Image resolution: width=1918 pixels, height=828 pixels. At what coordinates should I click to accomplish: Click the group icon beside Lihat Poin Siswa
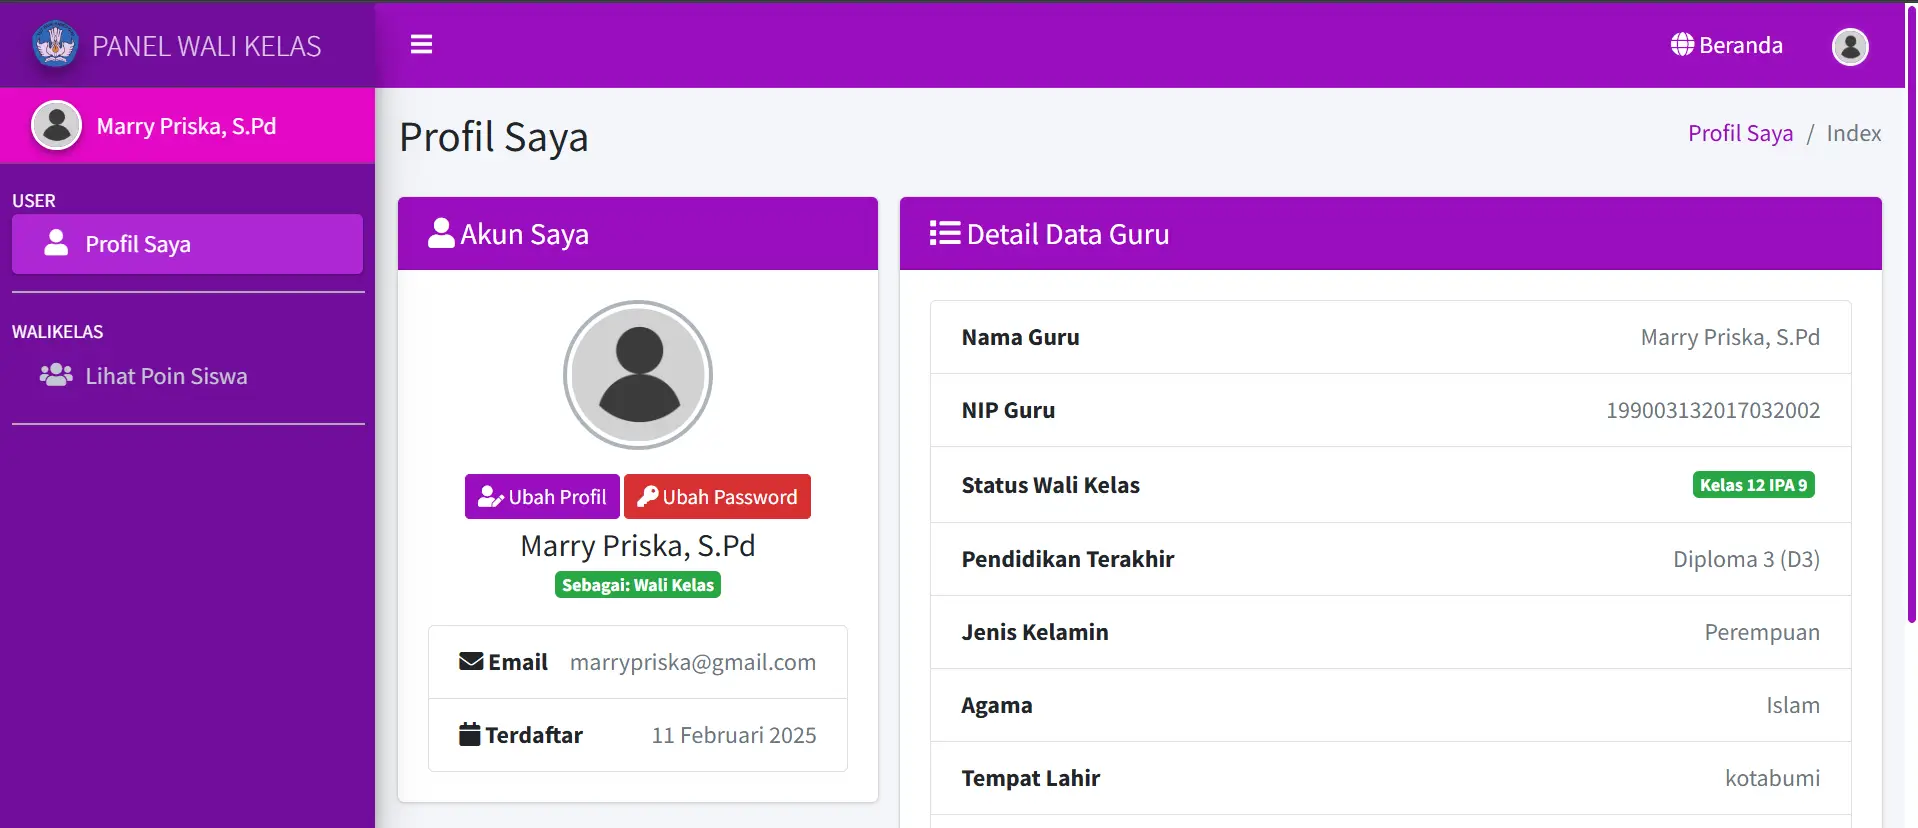click(56, 375)
